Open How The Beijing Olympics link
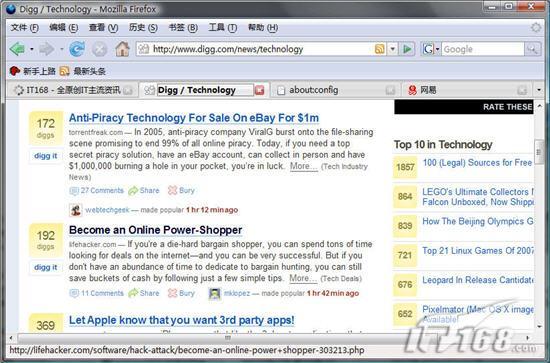550x363 pixels. click(478, 221)
